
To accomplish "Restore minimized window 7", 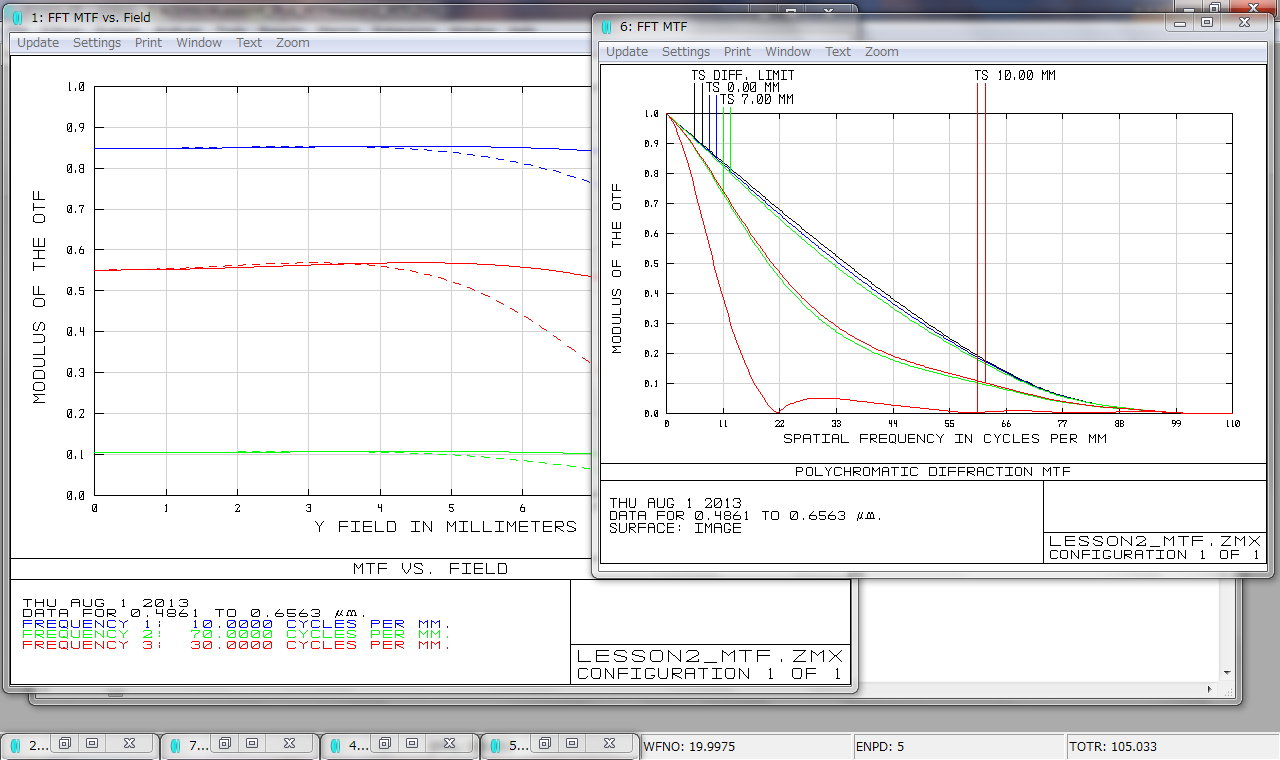I will 224,744.
